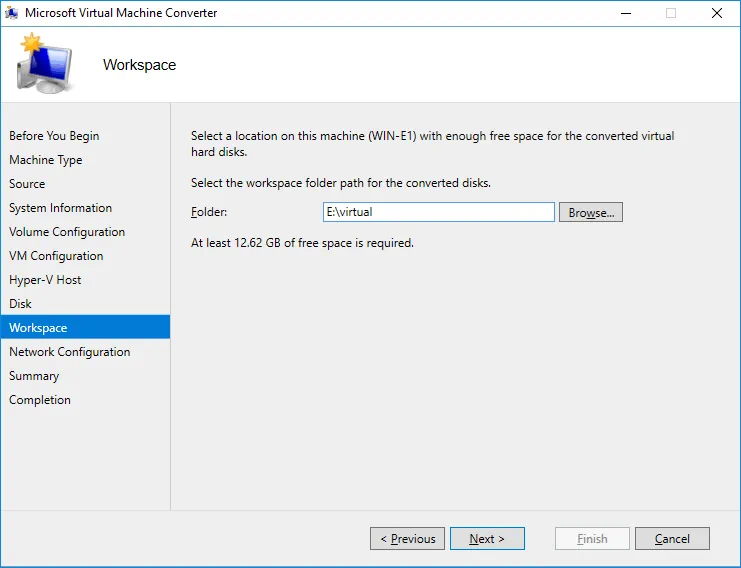Select the Completion step
Image resolution: width=741 pixels, height=568 pixels.
(40, 400)
